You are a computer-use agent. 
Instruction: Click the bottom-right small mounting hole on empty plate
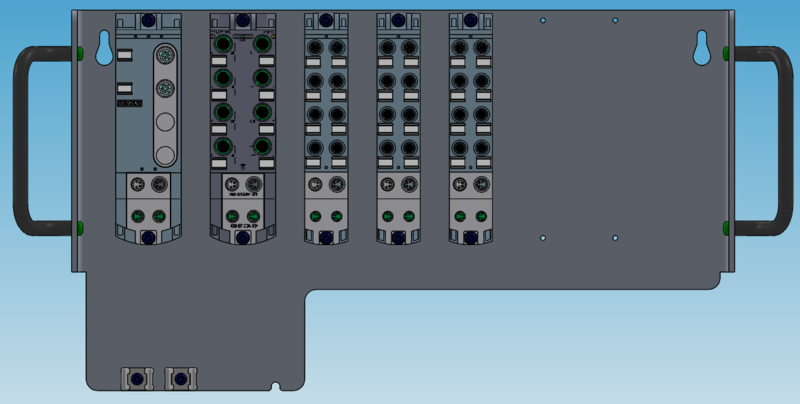click(x=615, y=238)
